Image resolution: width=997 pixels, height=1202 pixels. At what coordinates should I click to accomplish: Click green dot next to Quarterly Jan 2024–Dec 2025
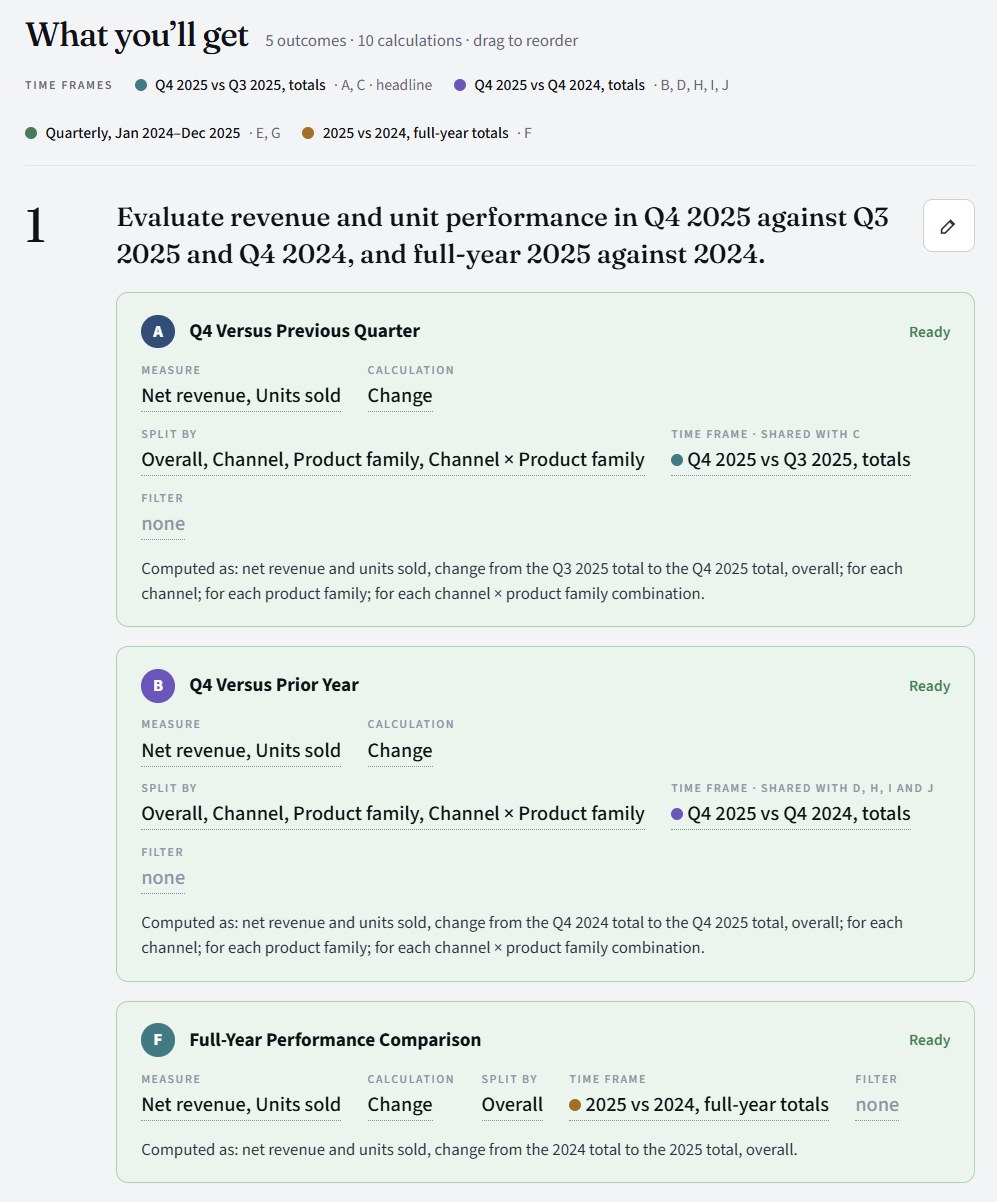32,133
